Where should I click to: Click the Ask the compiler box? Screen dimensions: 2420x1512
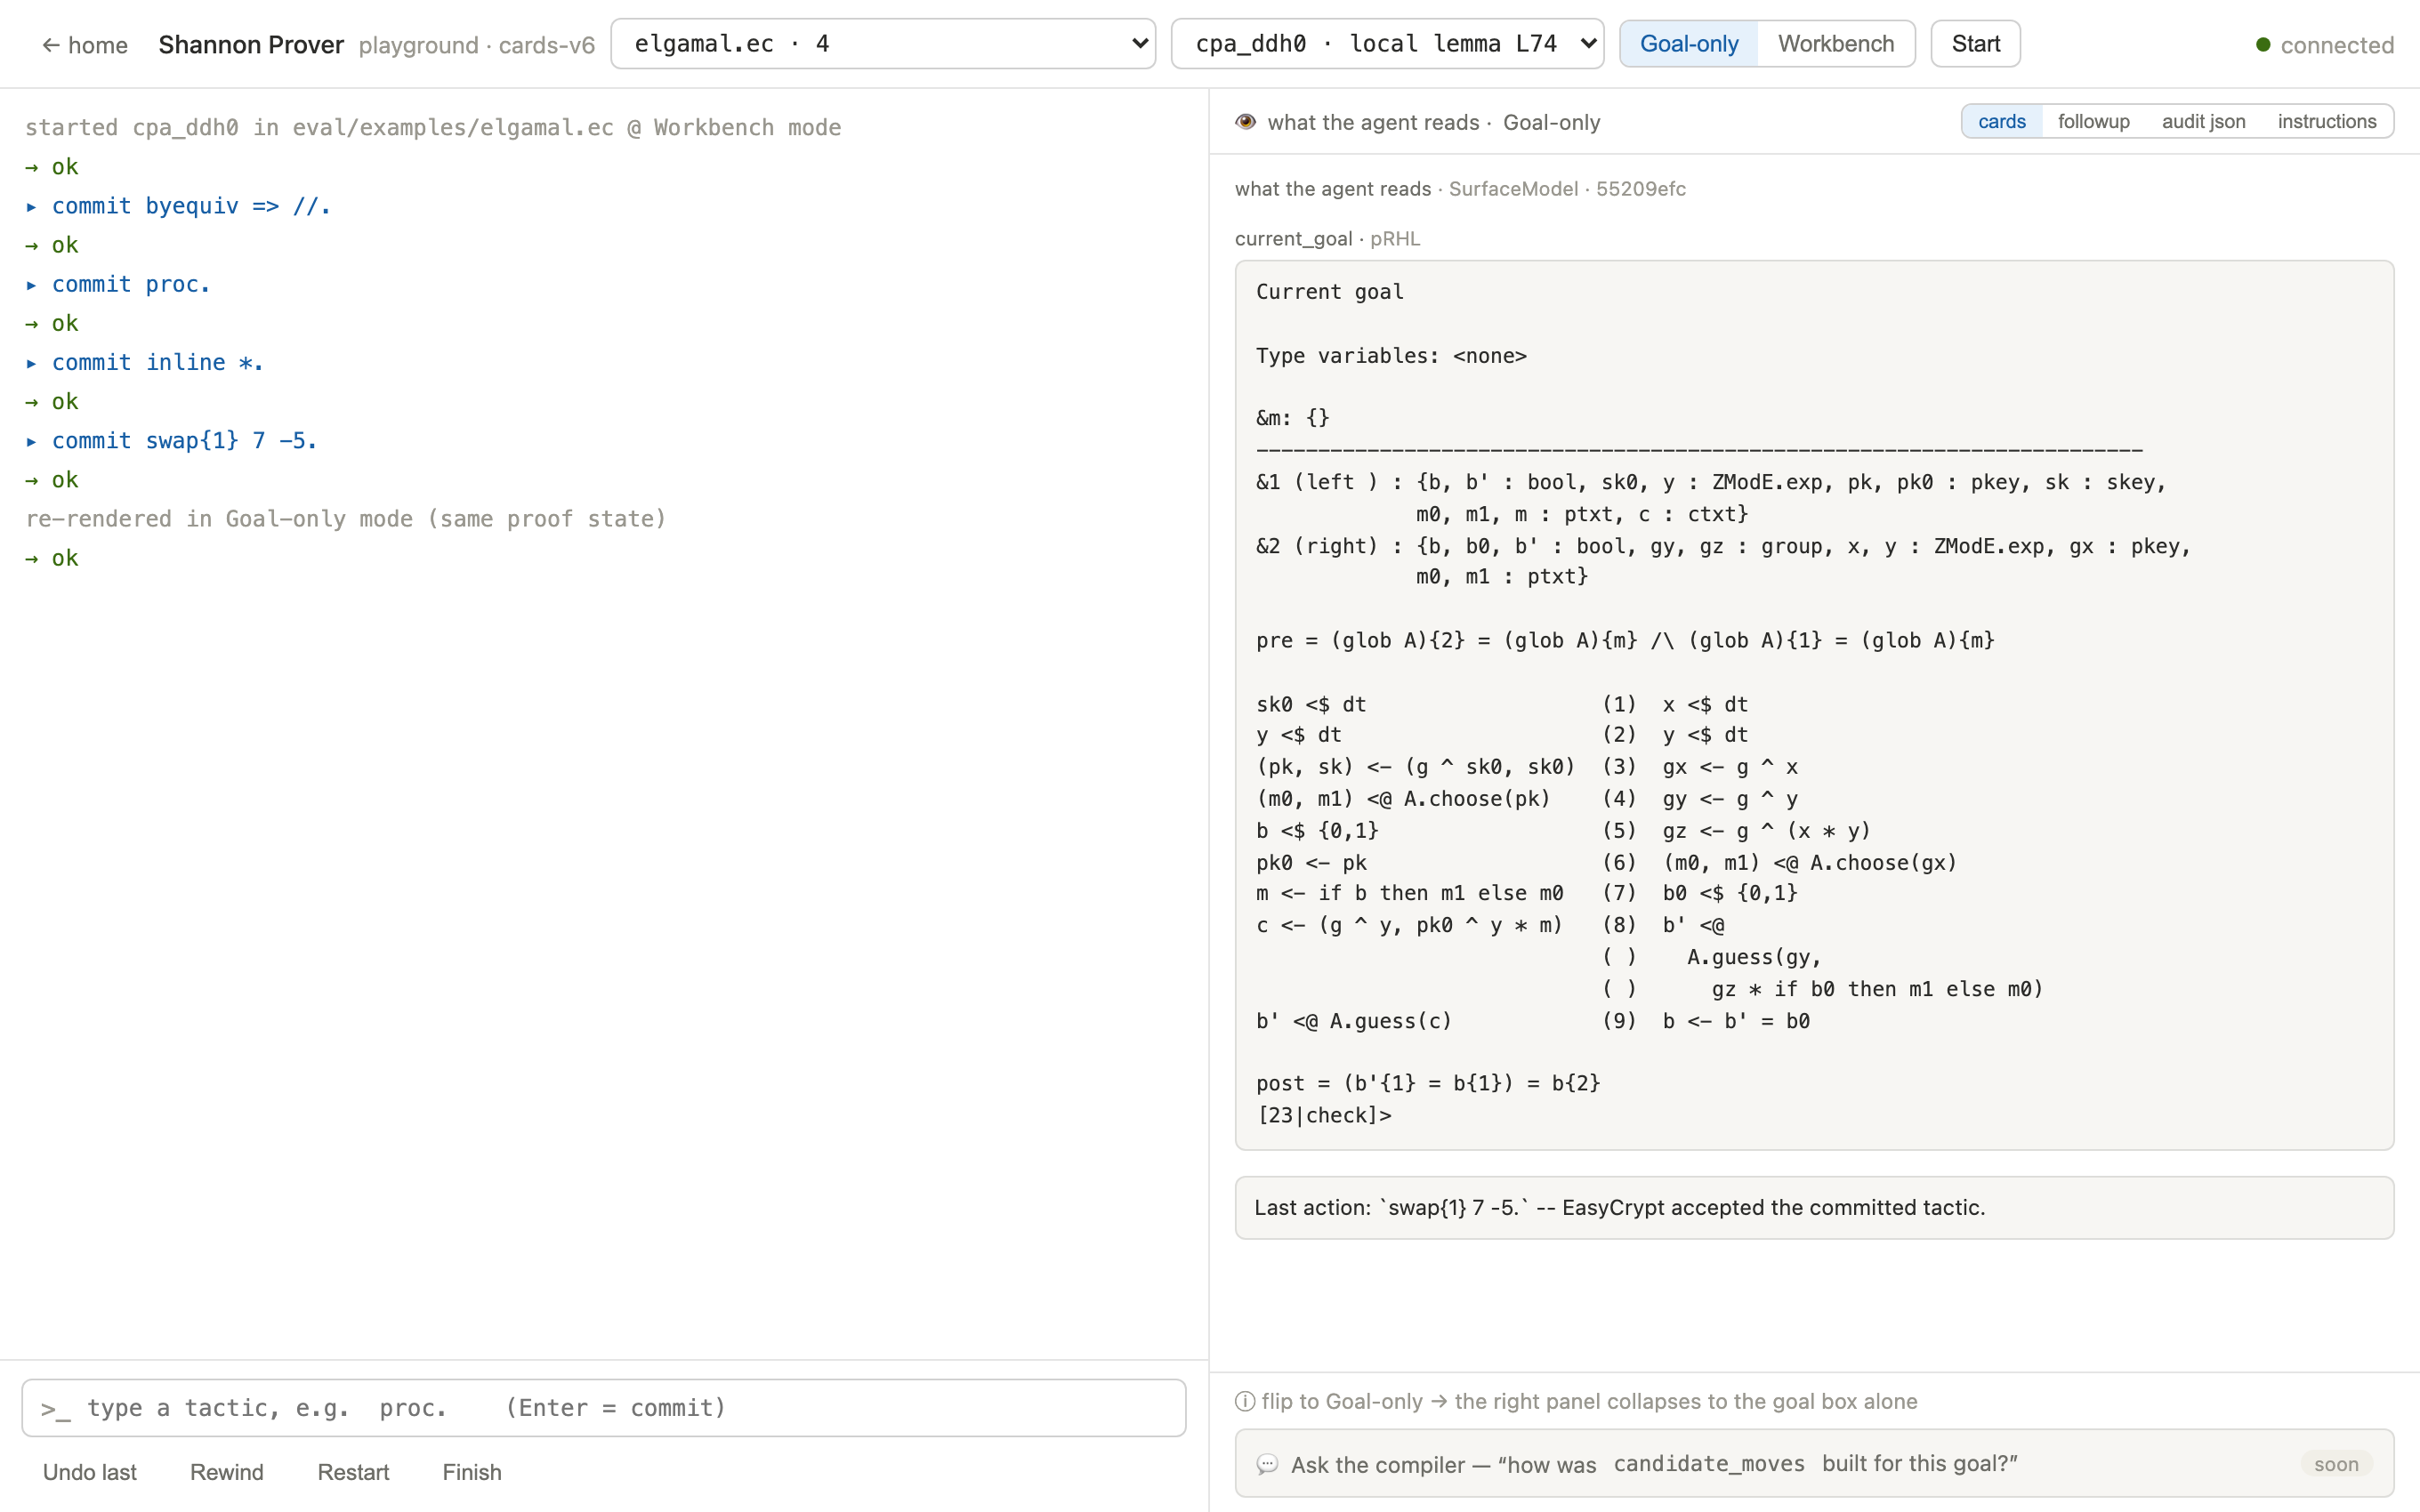pyautogui.click(x=1814, y=1463)
